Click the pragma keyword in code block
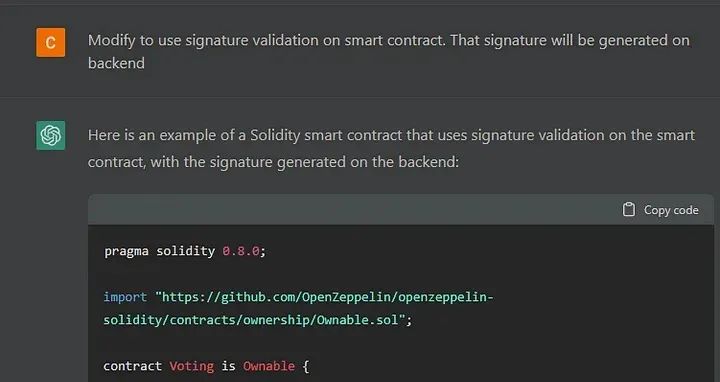The height and width of the screenshot is (382, 720). pos(126,252)
